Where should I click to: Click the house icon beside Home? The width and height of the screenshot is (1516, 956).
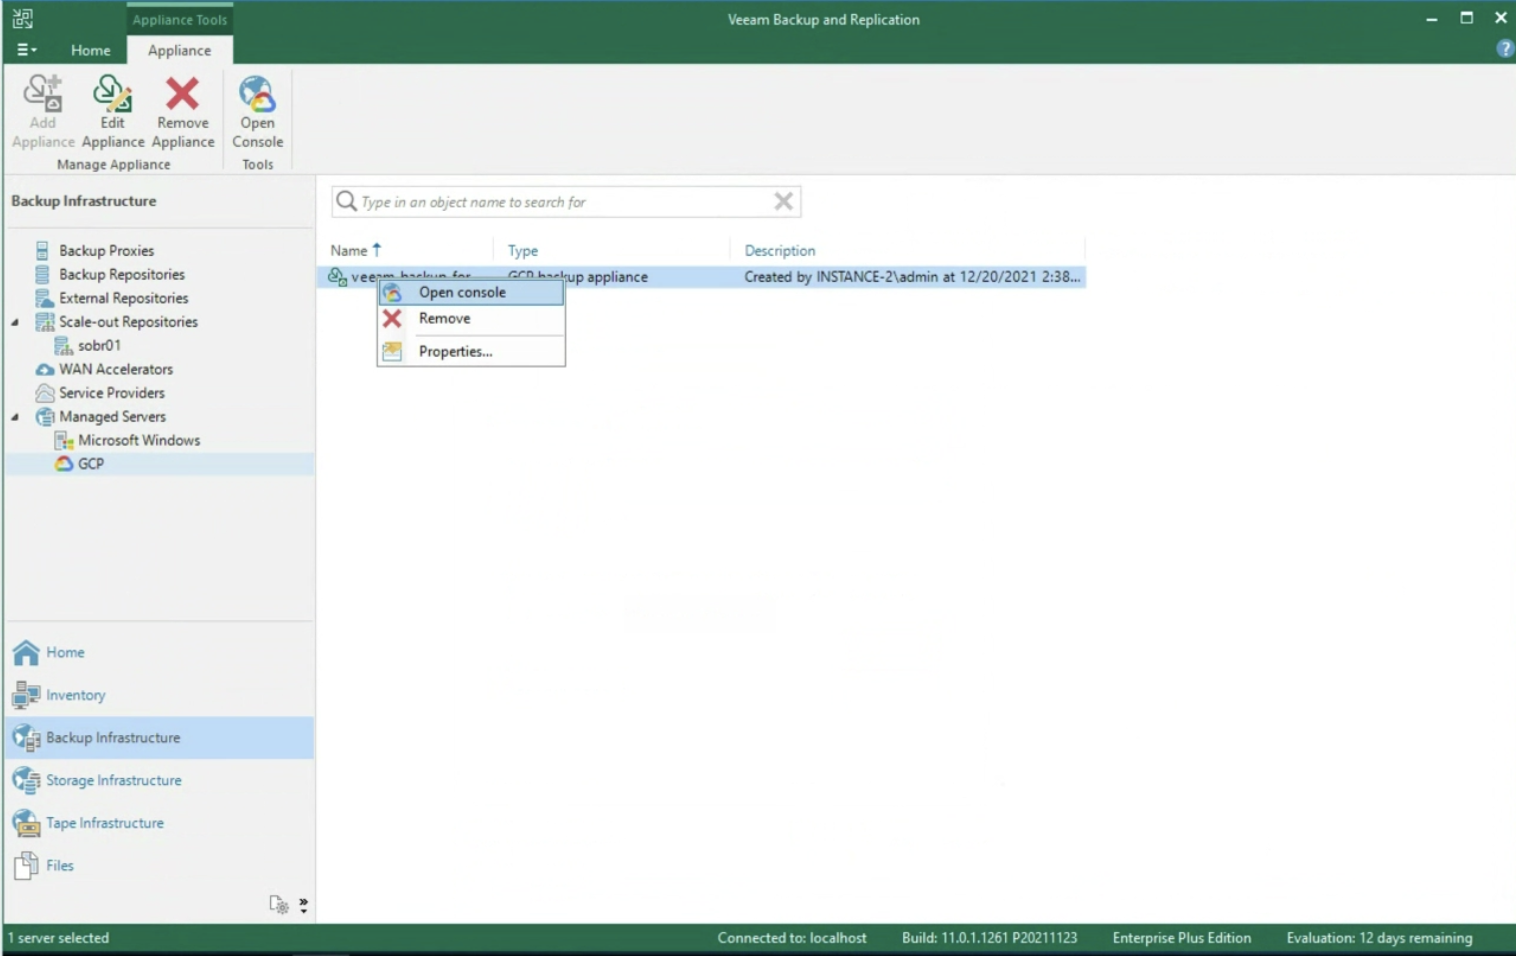[x=26, y=652]
